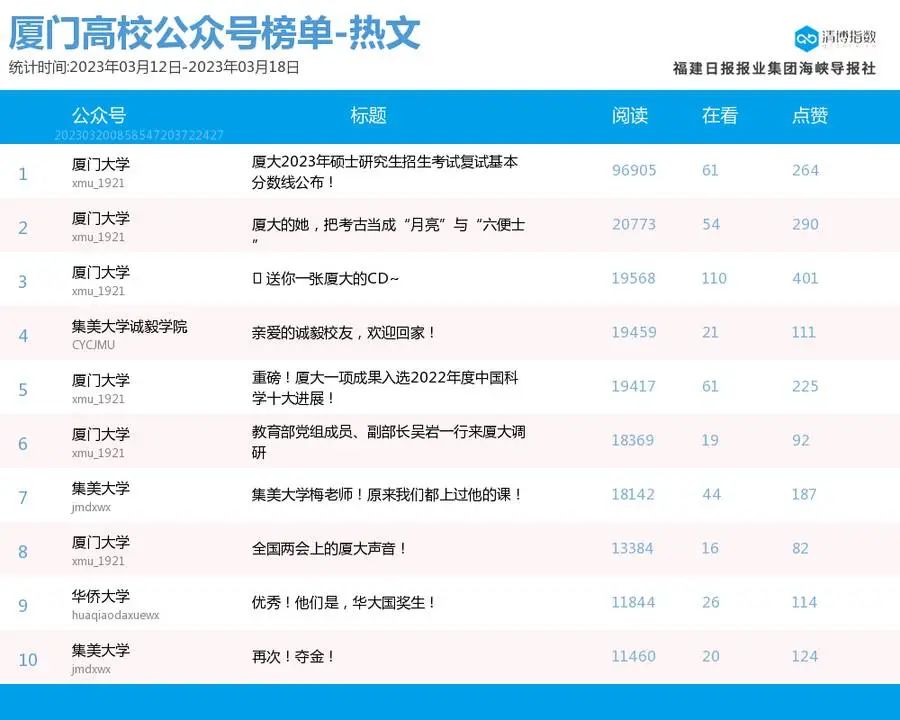This screenshot has width=900, height=720.
Task: Click the title 厦门高校公众号榜单-热文
Action: click(x=215, y=33)
